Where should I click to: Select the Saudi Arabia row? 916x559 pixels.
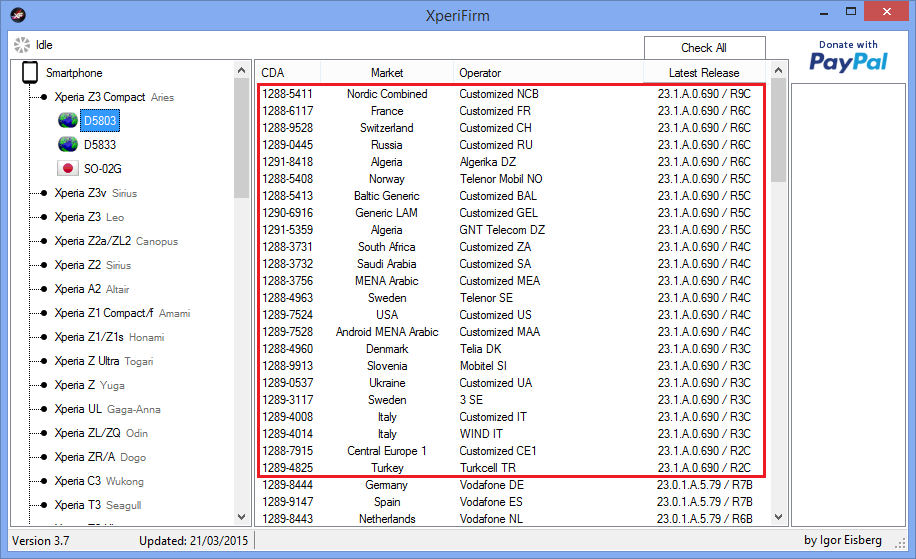(x=511, y=263)
